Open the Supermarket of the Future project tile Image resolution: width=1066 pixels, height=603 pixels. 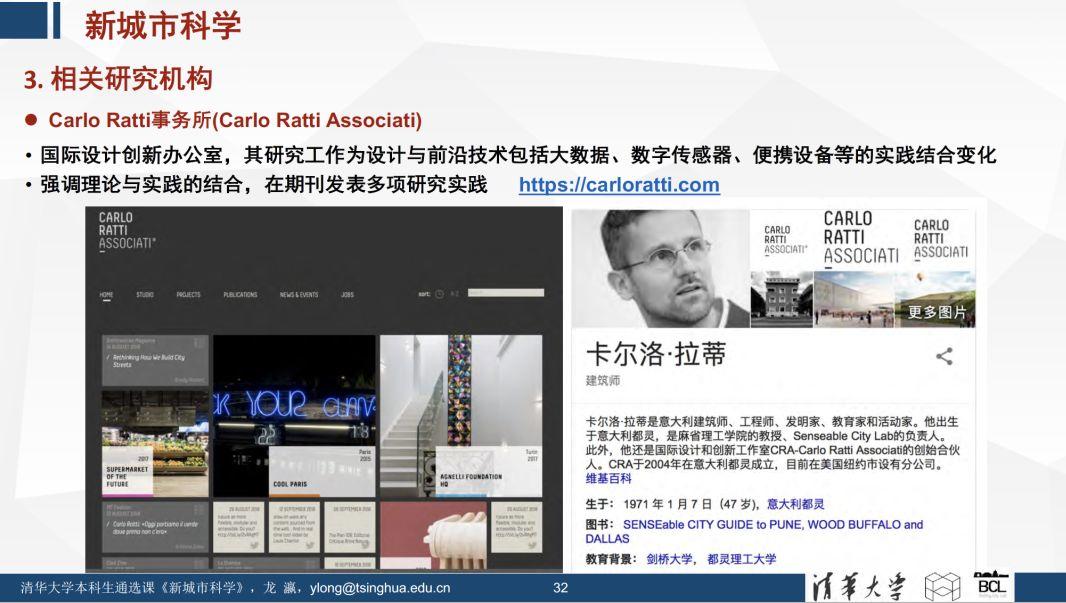coord(155,444)
